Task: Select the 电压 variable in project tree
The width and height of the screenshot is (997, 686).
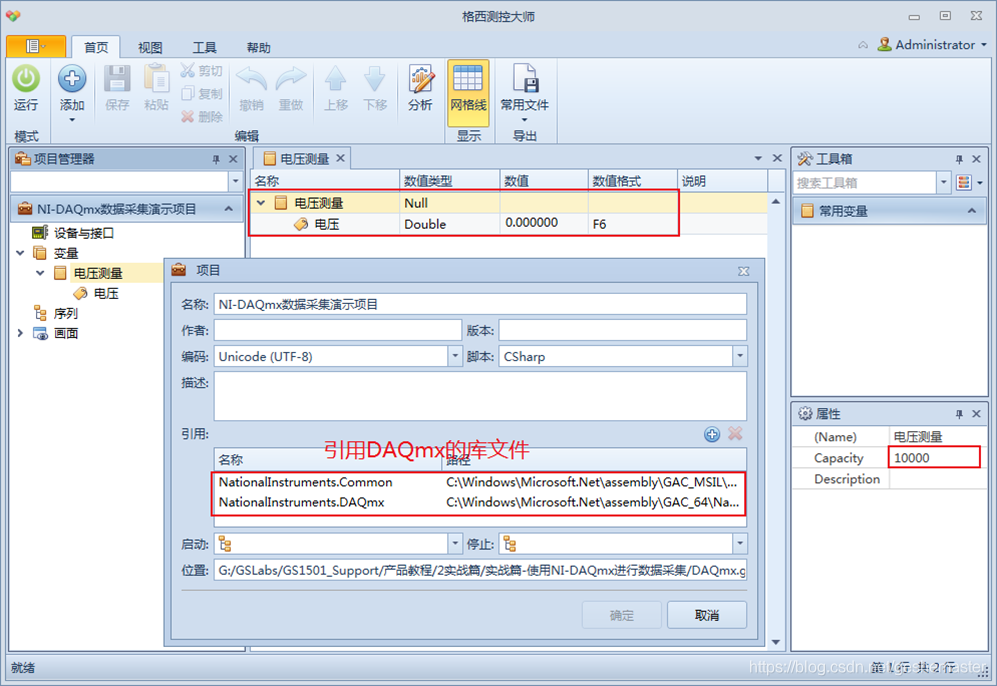Action: (x=106, y=293)
